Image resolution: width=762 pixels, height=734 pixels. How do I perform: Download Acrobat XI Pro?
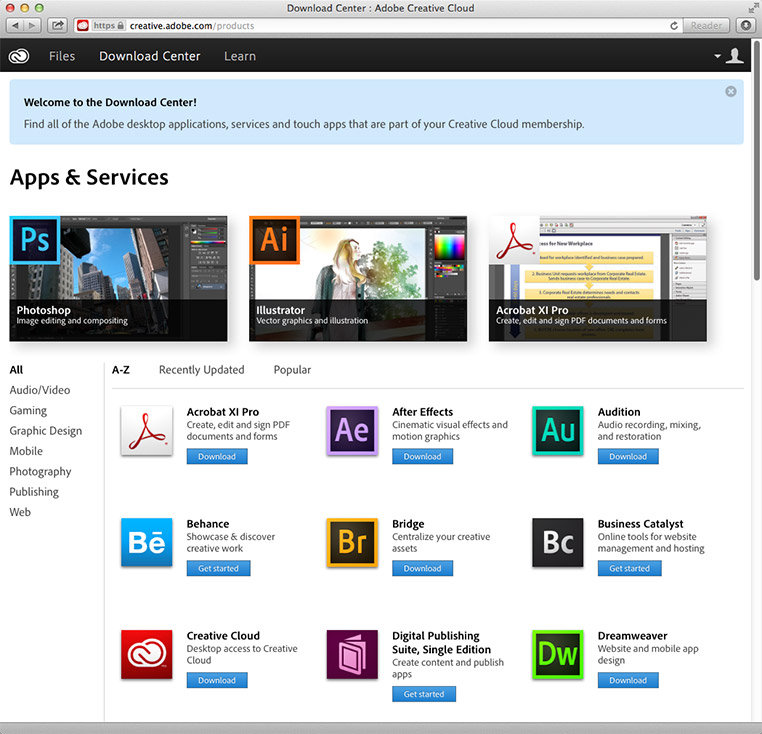point(217,456)
